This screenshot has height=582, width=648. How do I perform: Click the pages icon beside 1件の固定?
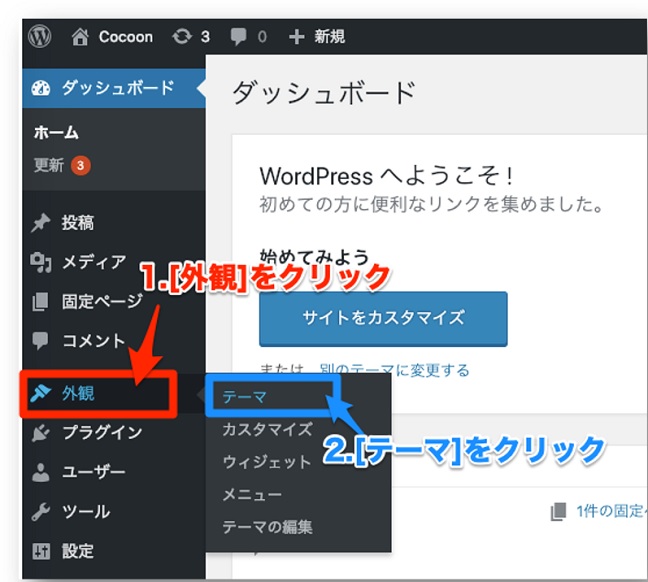[x=558, y=512]
